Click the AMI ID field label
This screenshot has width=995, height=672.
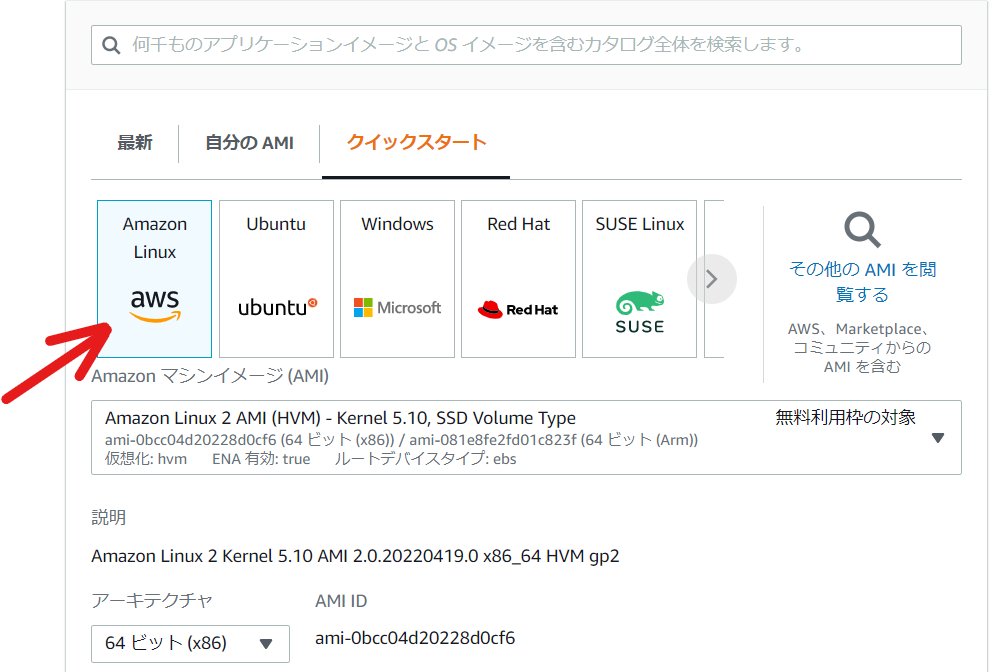pos(341,601)
